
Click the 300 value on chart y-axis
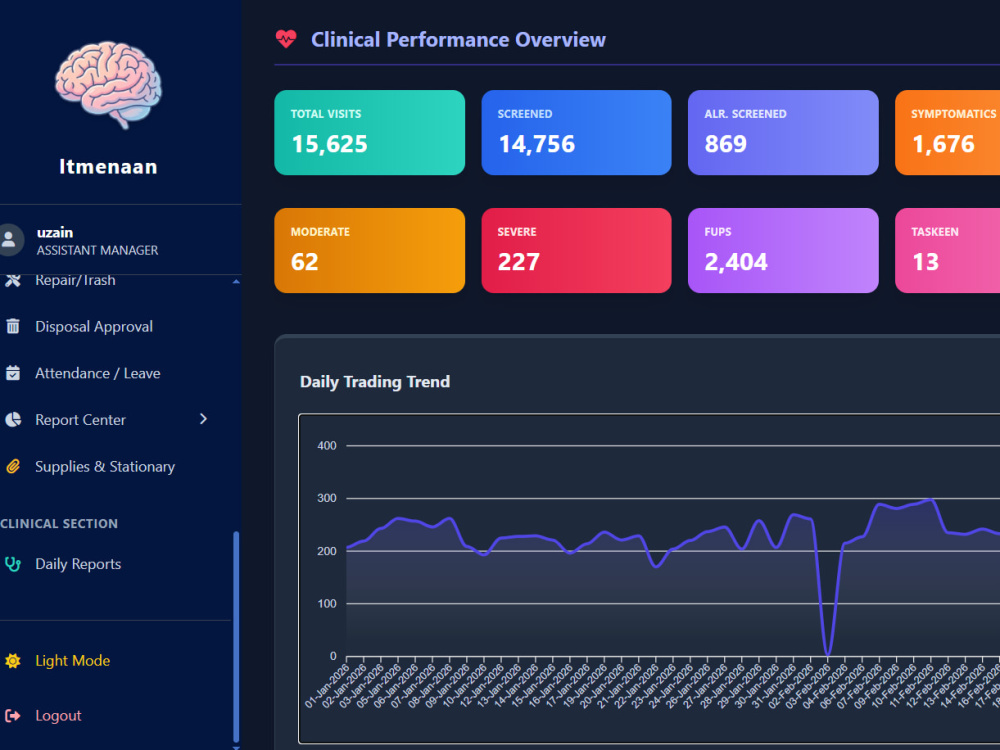327,498
